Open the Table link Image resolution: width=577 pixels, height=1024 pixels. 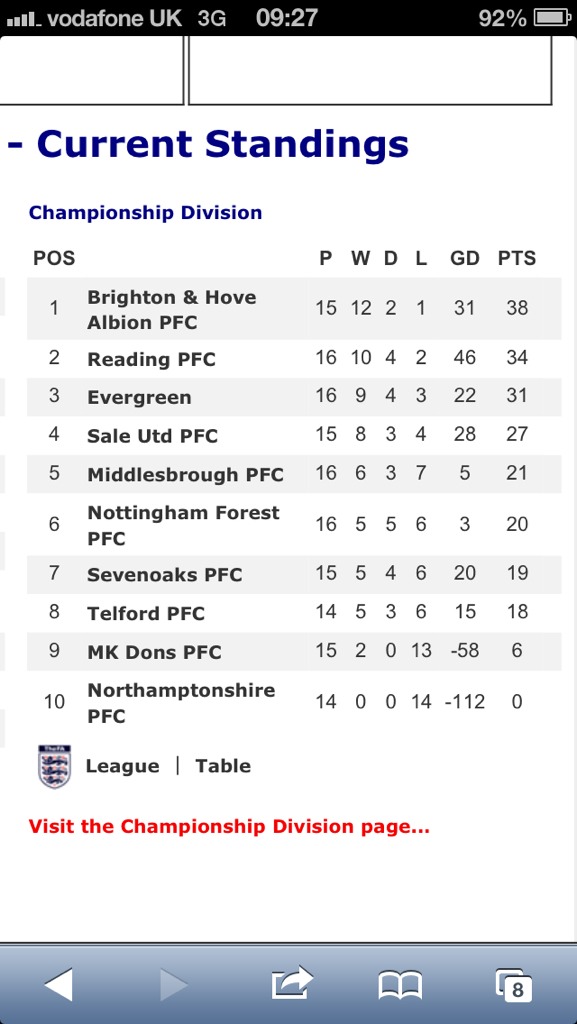coord(223,766)
